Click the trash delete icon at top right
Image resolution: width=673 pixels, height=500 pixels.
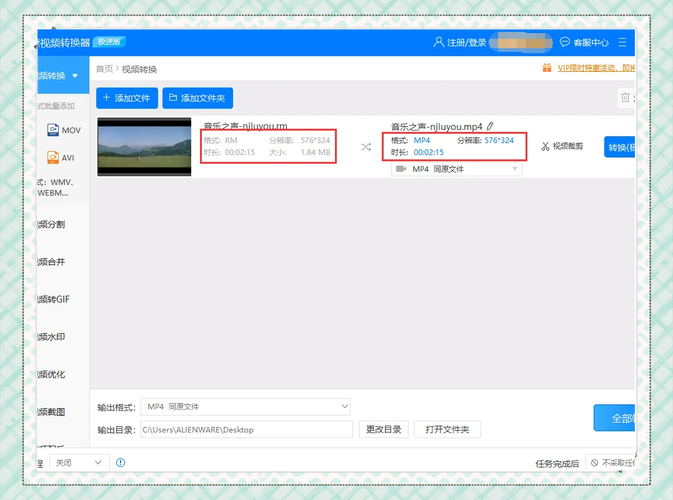point(626,98)
